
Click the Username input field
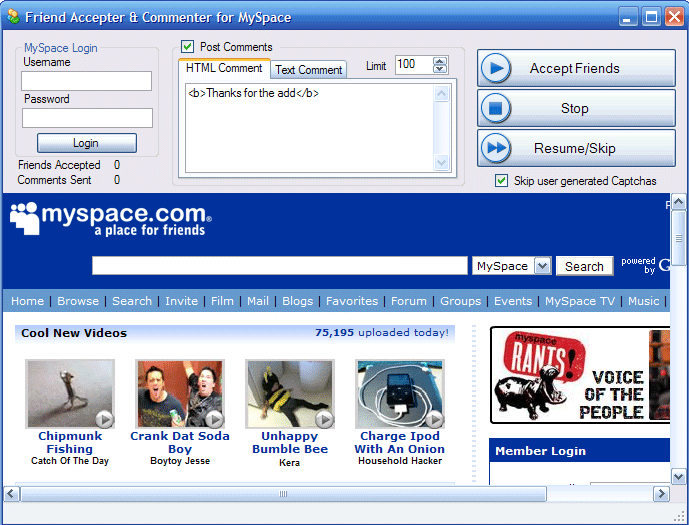(x=87, y=81)
